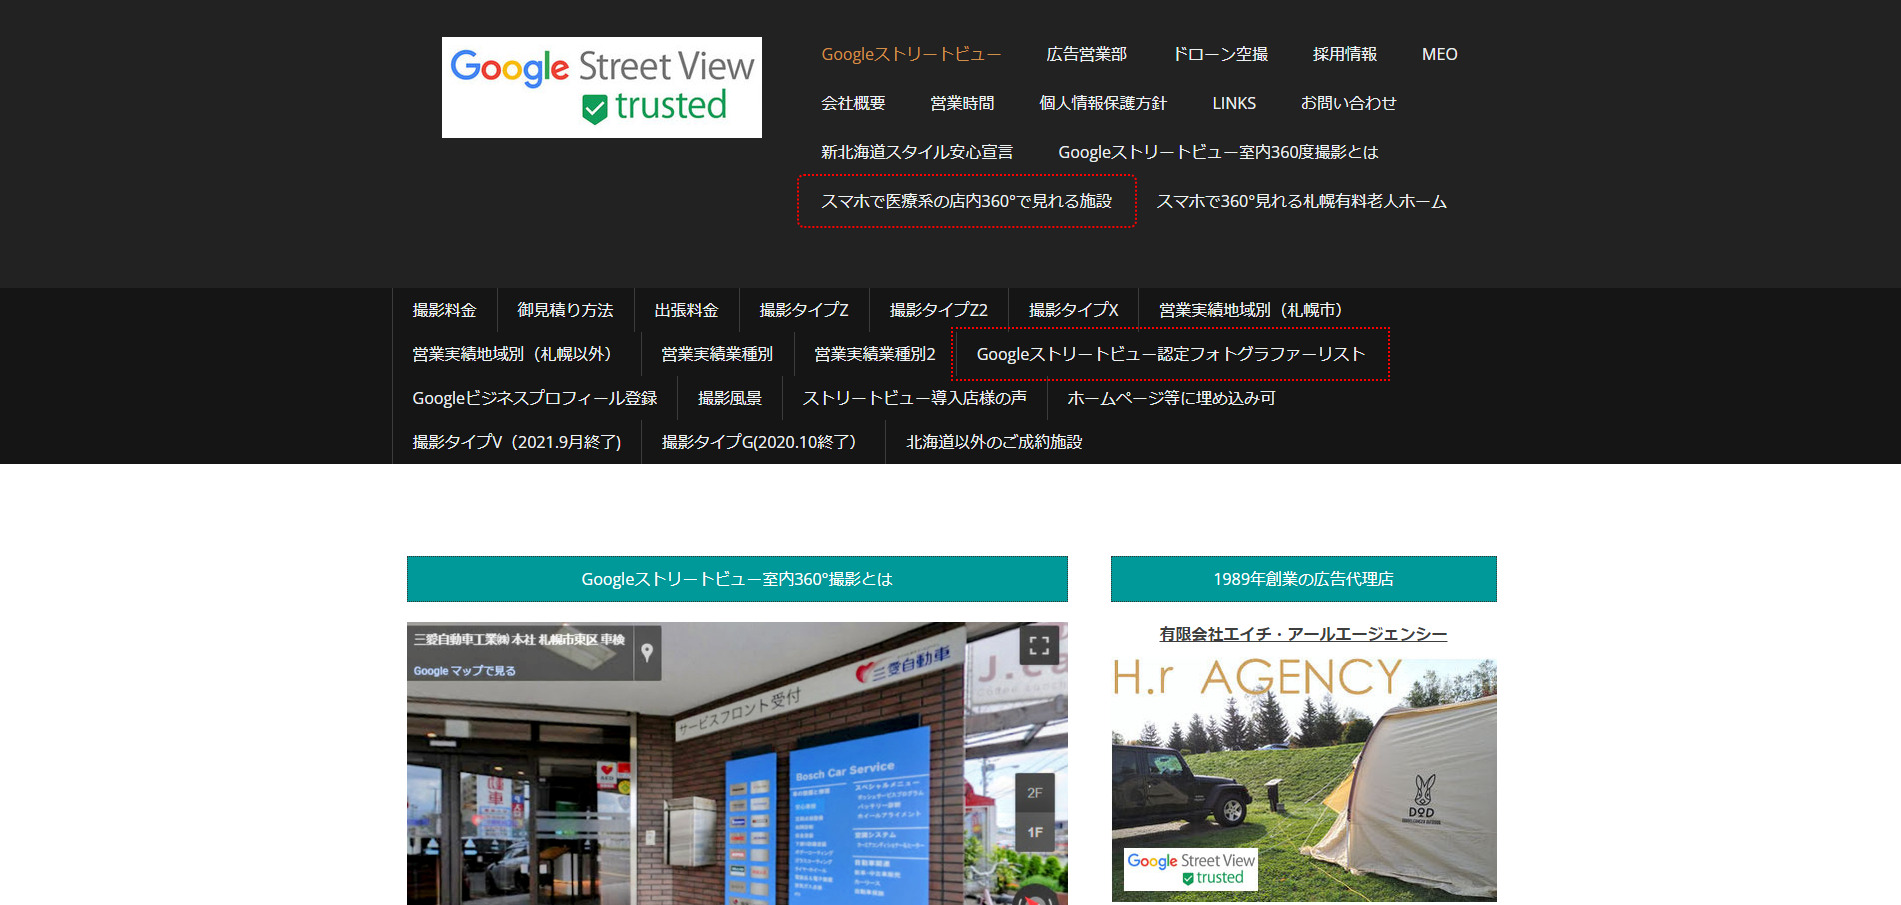Screen dimensions: 1901x905
Task: Open 北海道以外のご成約施設 page
Action: tap(994, 442)
